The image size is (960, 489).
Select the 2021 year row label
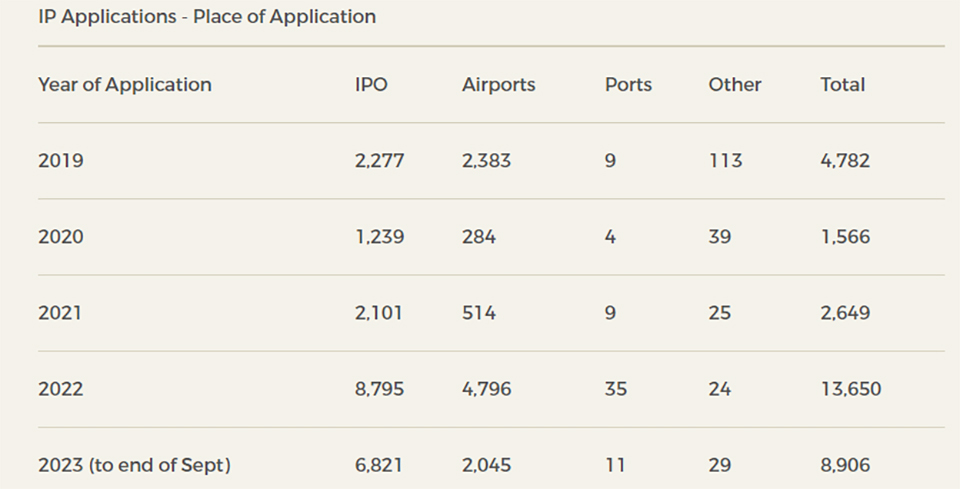pos(60,313)
